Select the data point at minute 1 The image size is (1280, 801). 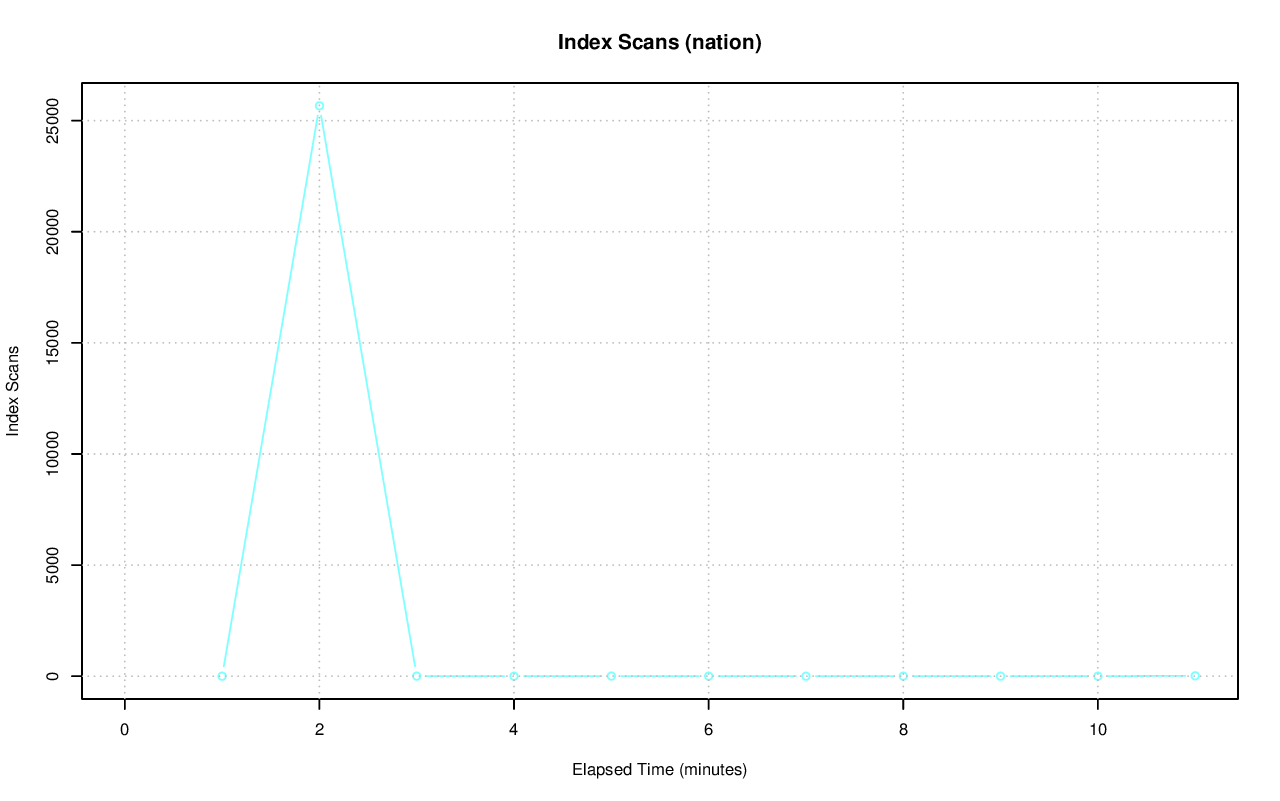(222, 676)
